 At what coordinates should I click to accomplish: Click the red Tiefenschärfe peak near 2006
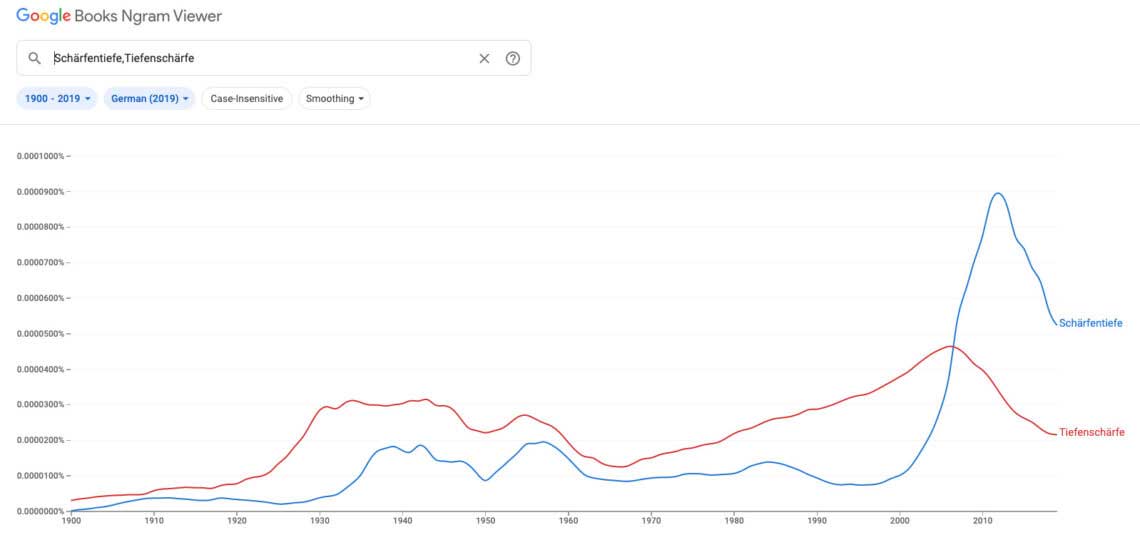[950, 346]
